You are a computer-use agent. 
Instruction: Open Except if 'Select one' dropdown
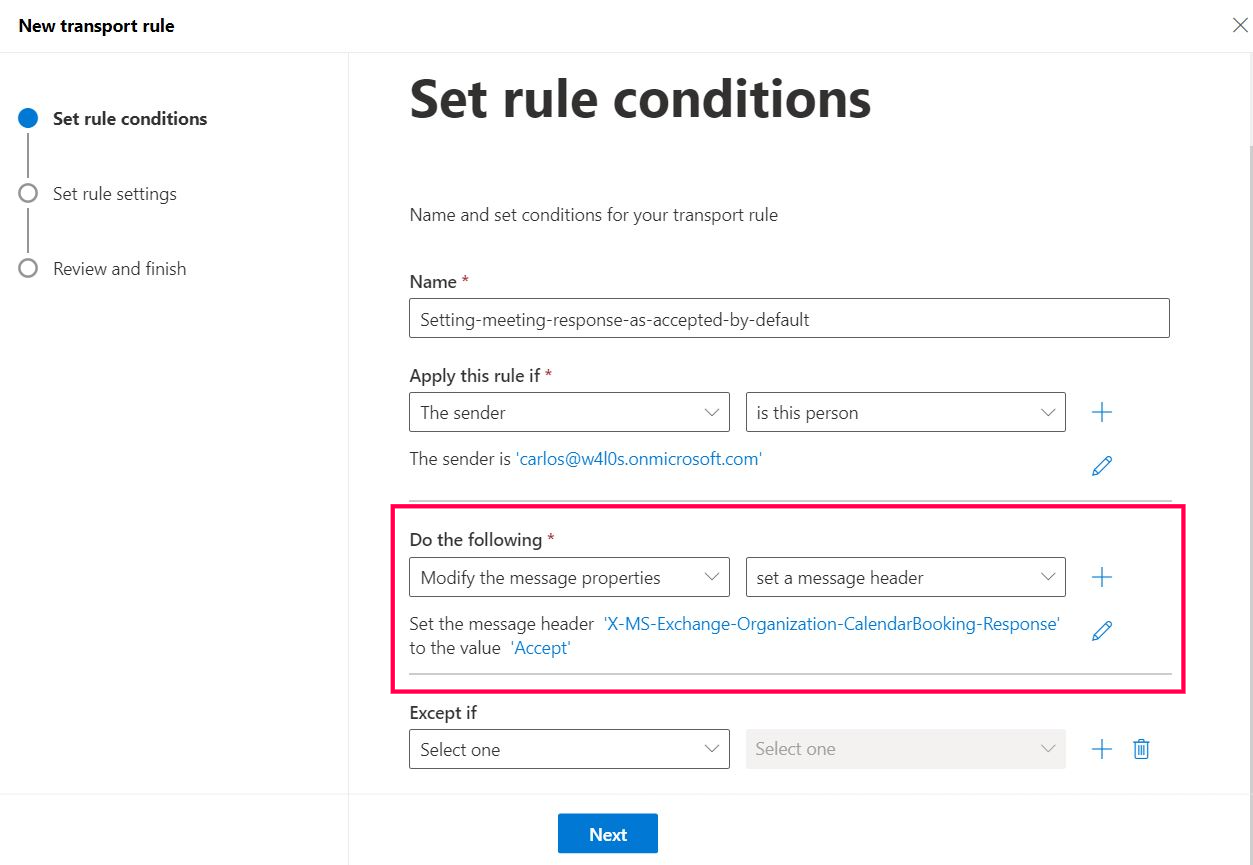point(569,749)
